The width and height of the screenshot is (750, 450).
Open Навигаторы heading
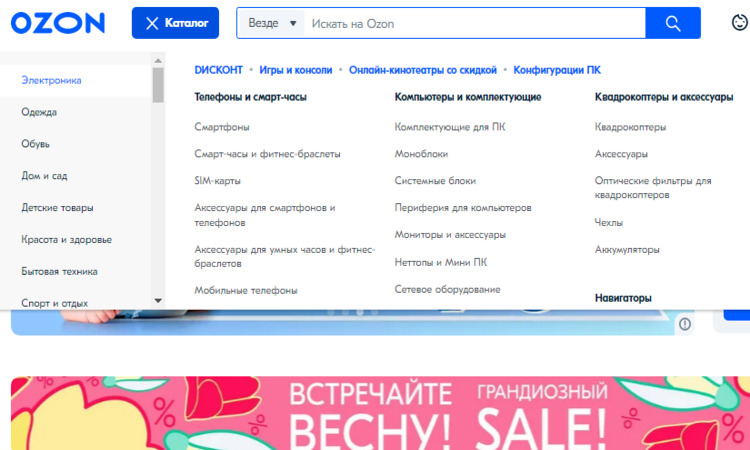(x=623, y=298)
